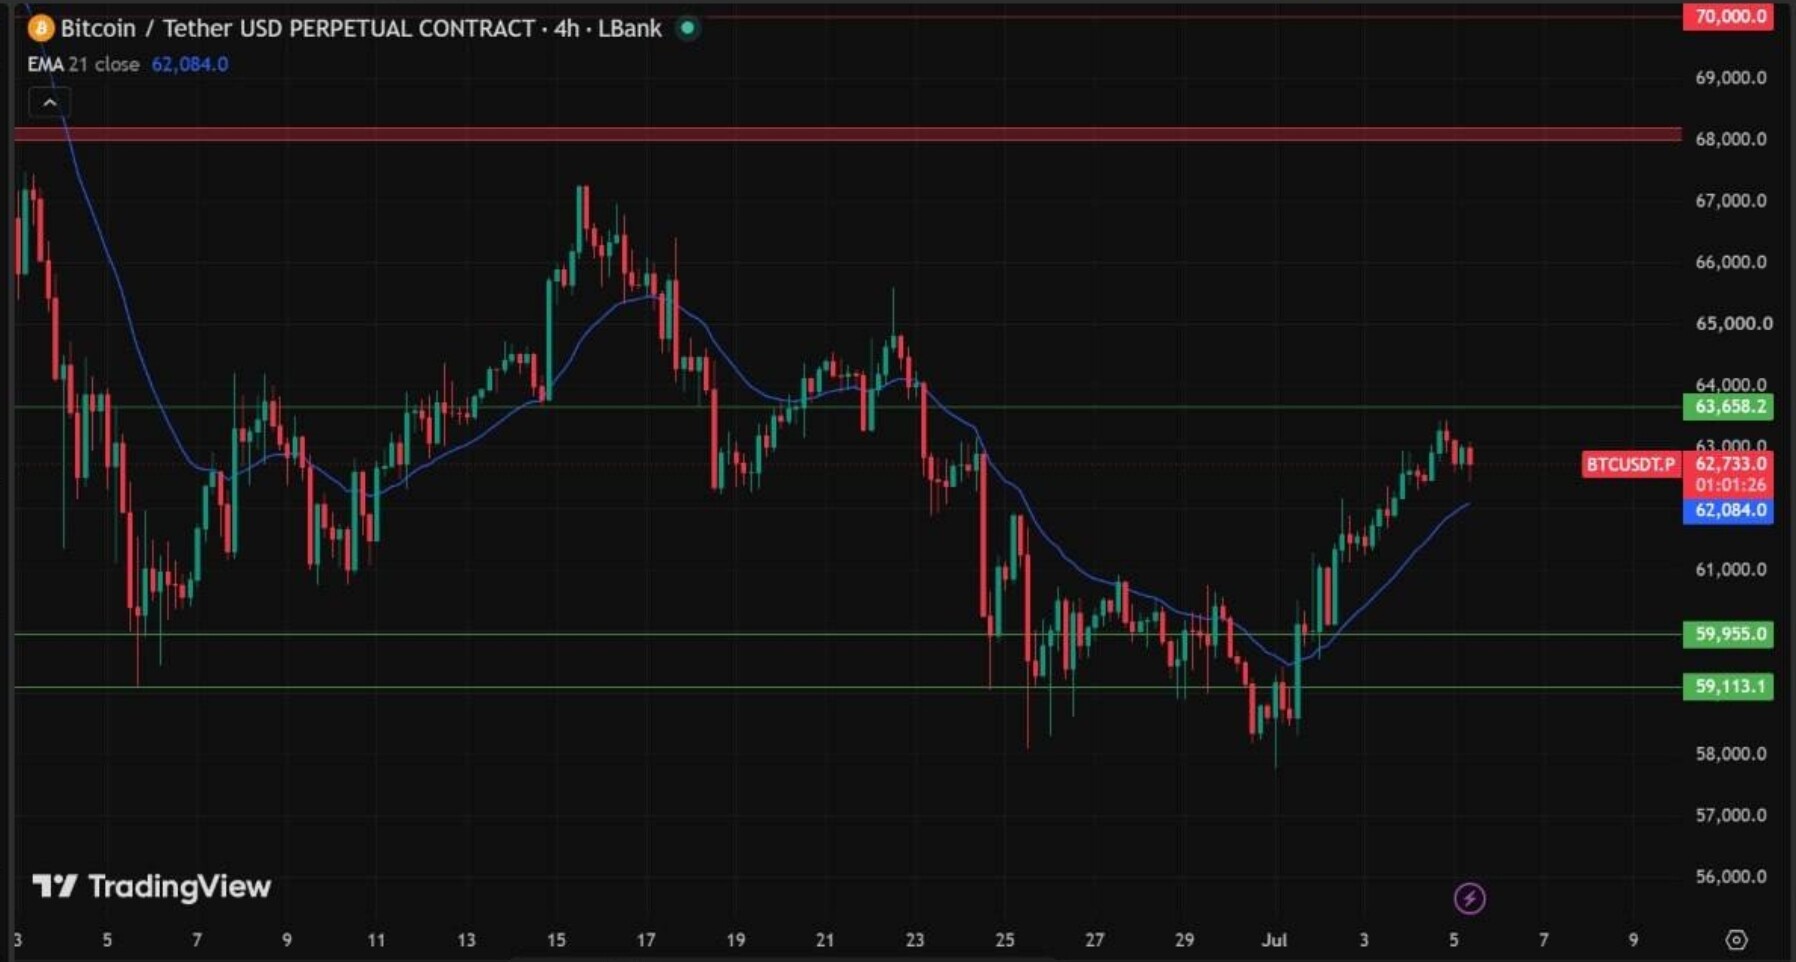This screenshot has width=1796, height=962.
Task: Select the 70,000.0 red price label
Action: [x=1729, y=16]
